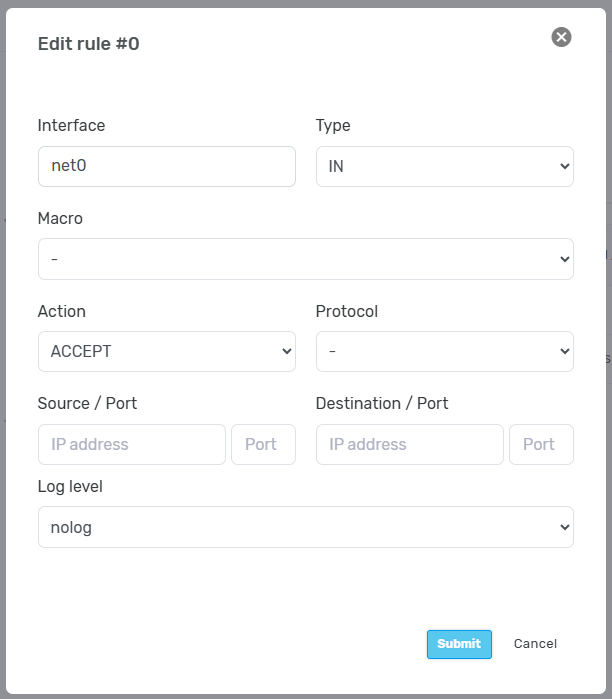The width and height of the screenshot is (612, 699).
Task: Open the Log level dropdown showing nolog
Action: pyautogui.click(x=305, y=527)
